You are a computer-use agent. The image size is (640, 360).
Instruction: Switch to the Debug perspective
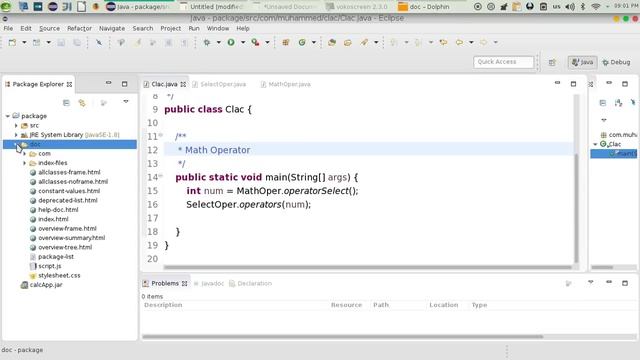tap(616, 62)
